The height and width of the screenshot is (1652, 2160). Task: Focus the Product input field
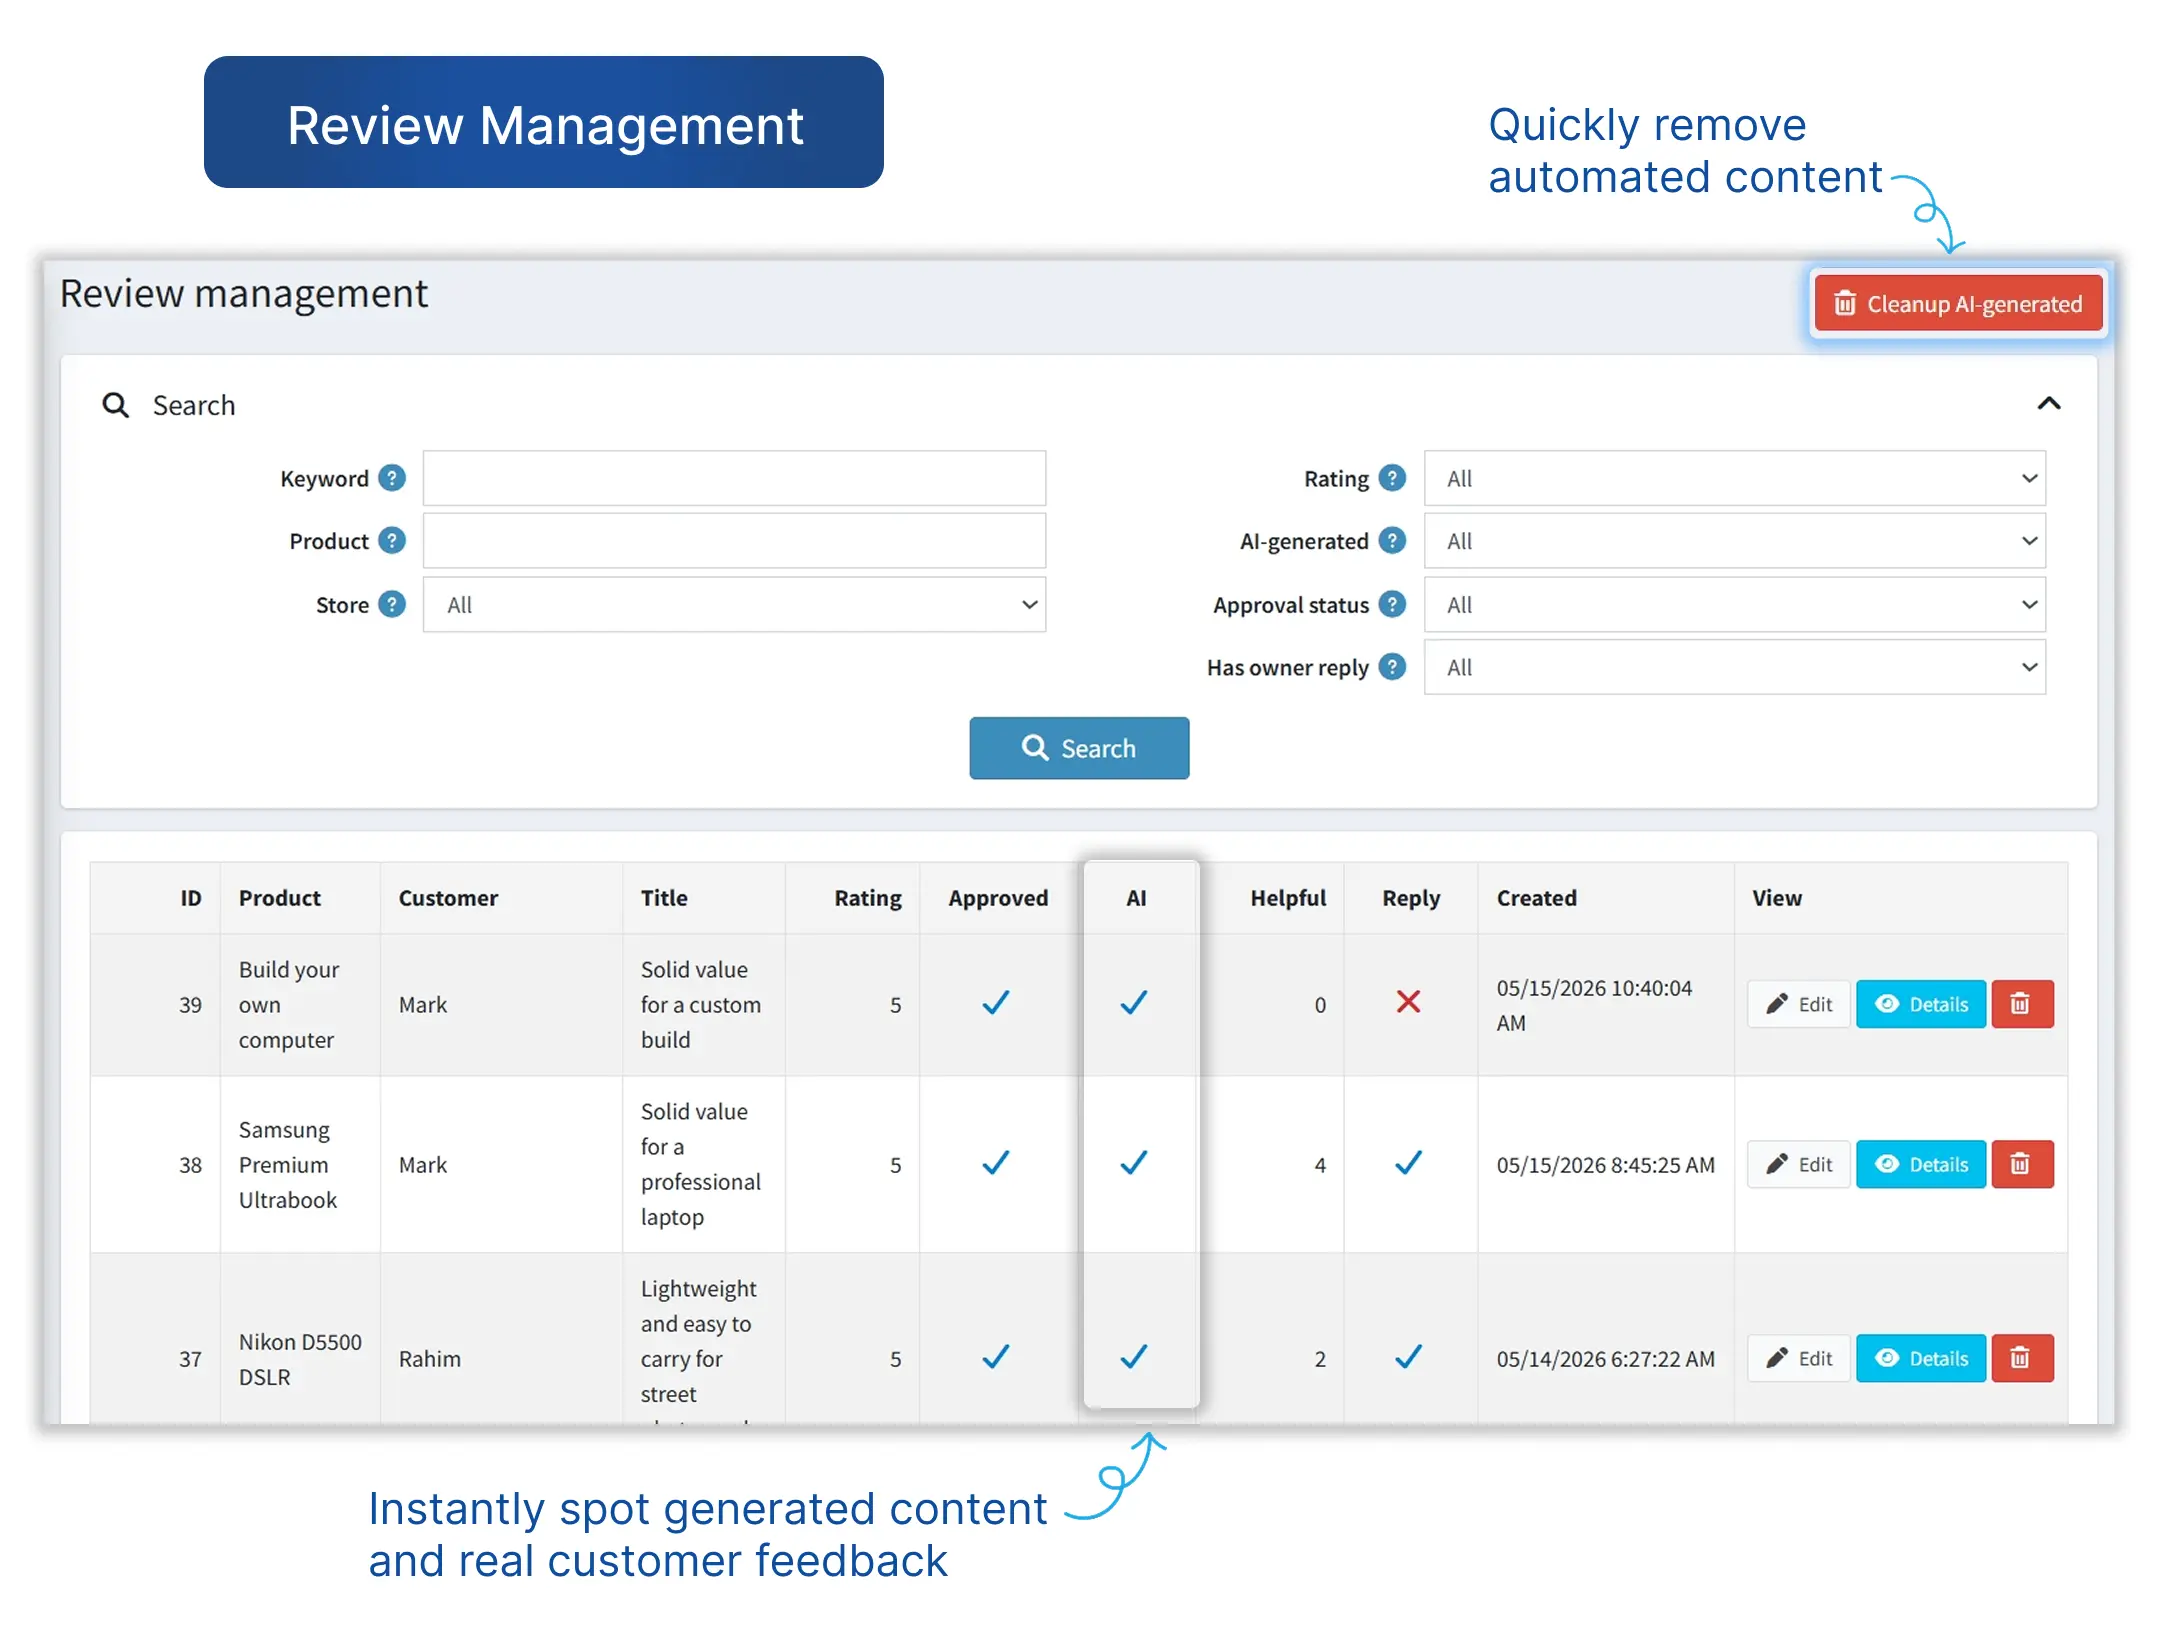tap(734, 541)
